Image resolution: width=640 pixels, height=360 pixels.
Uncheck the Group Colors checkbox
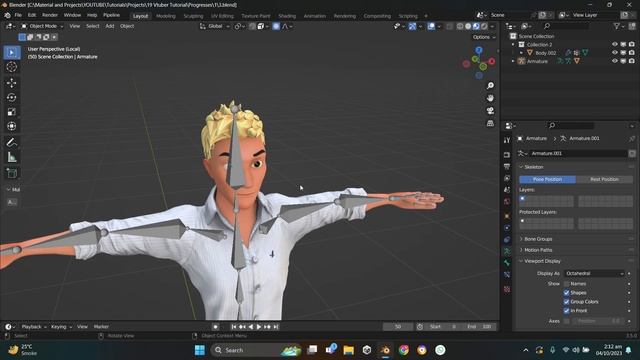pos(567,302)
